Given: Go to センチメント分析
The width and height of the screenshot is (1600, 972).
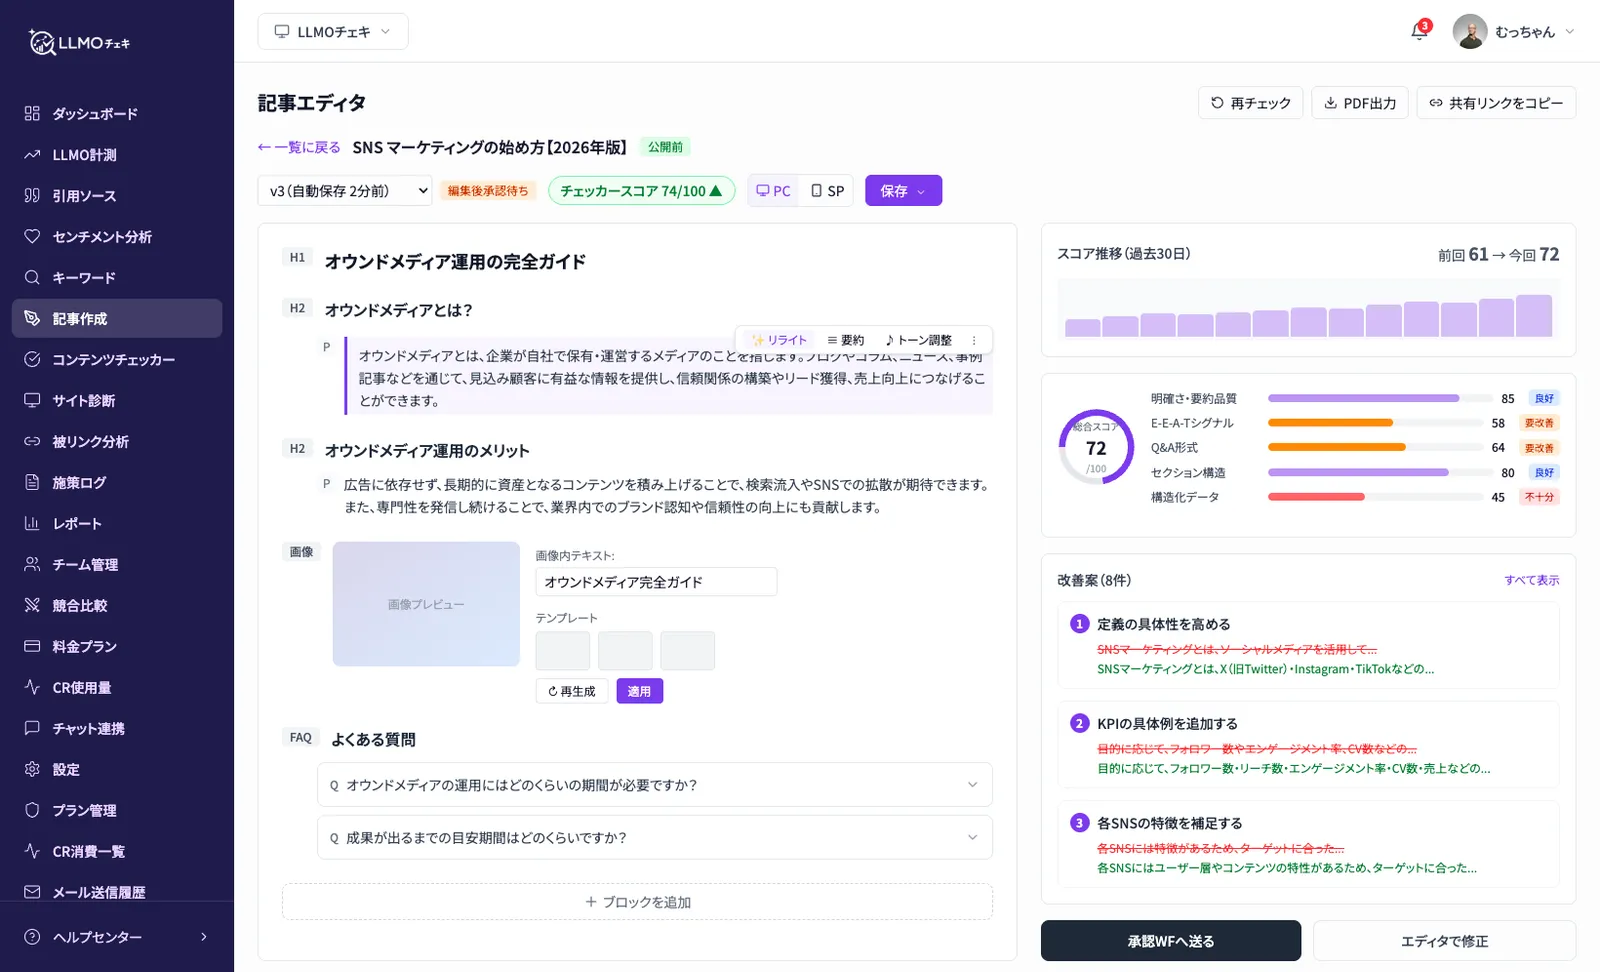Looking at the screenshot, I should (117, 237).
